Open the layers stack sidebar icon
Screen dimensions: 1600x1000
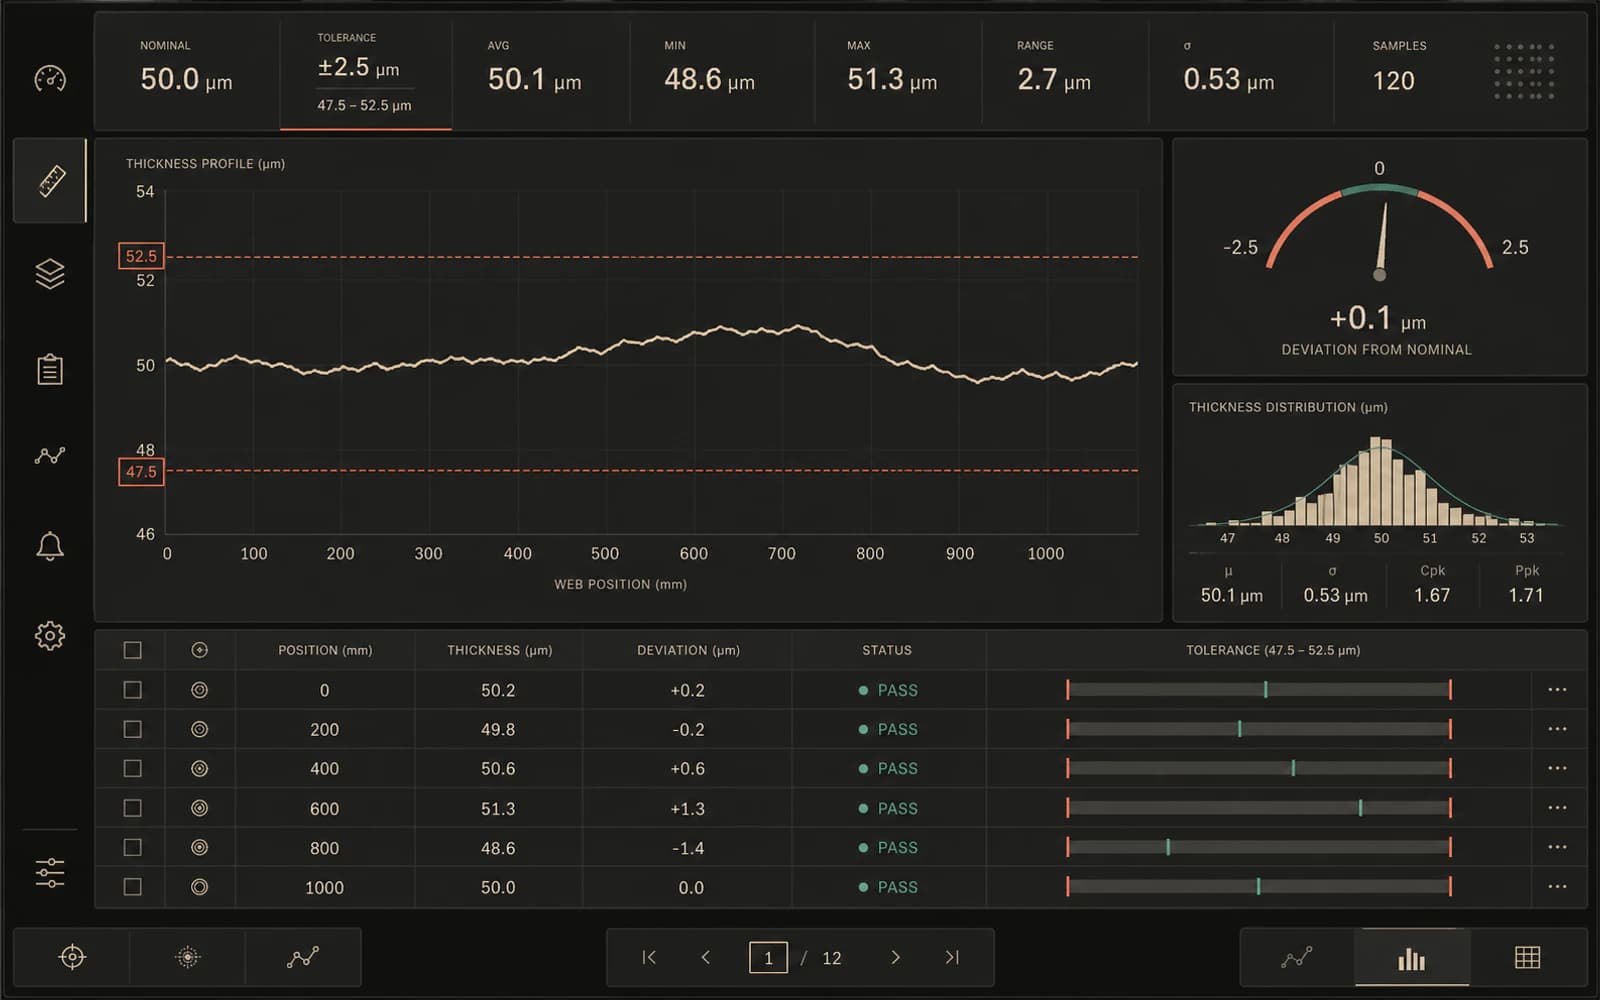click(x=50, y=273)
